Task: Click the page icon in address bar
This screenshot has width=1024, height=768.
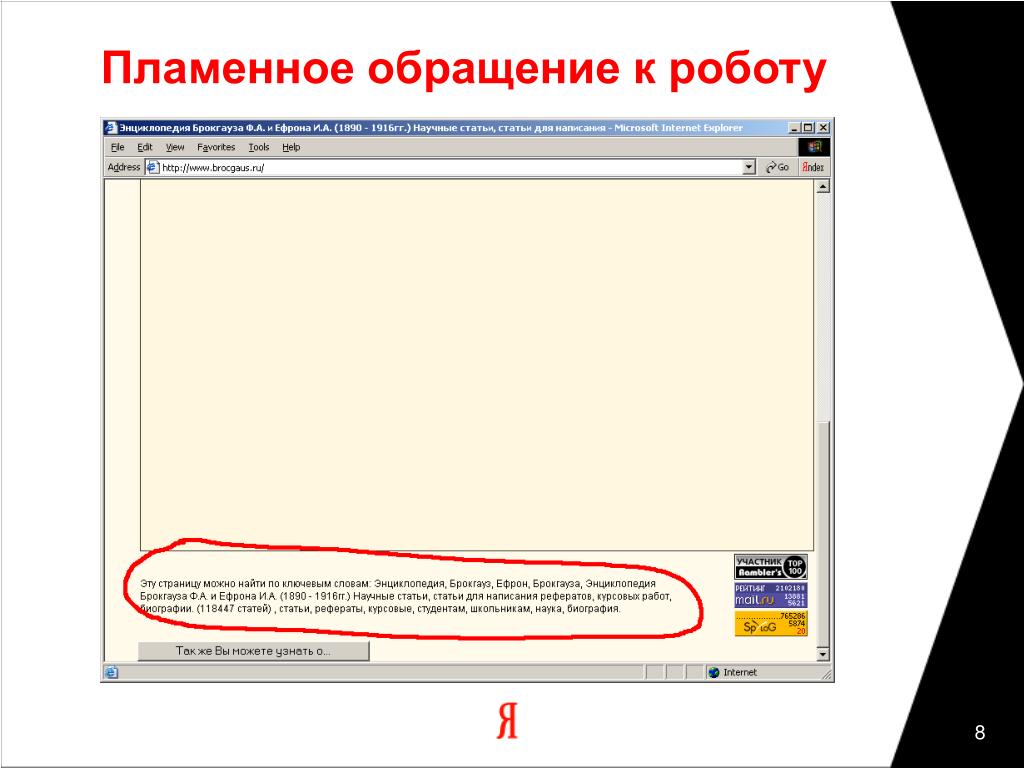Action: point(153,167)
